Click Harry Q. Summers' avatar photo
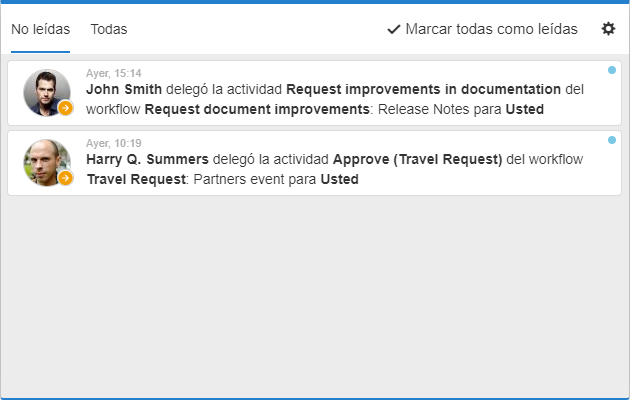This screenshot has width=630, height=400. [47, 163]
